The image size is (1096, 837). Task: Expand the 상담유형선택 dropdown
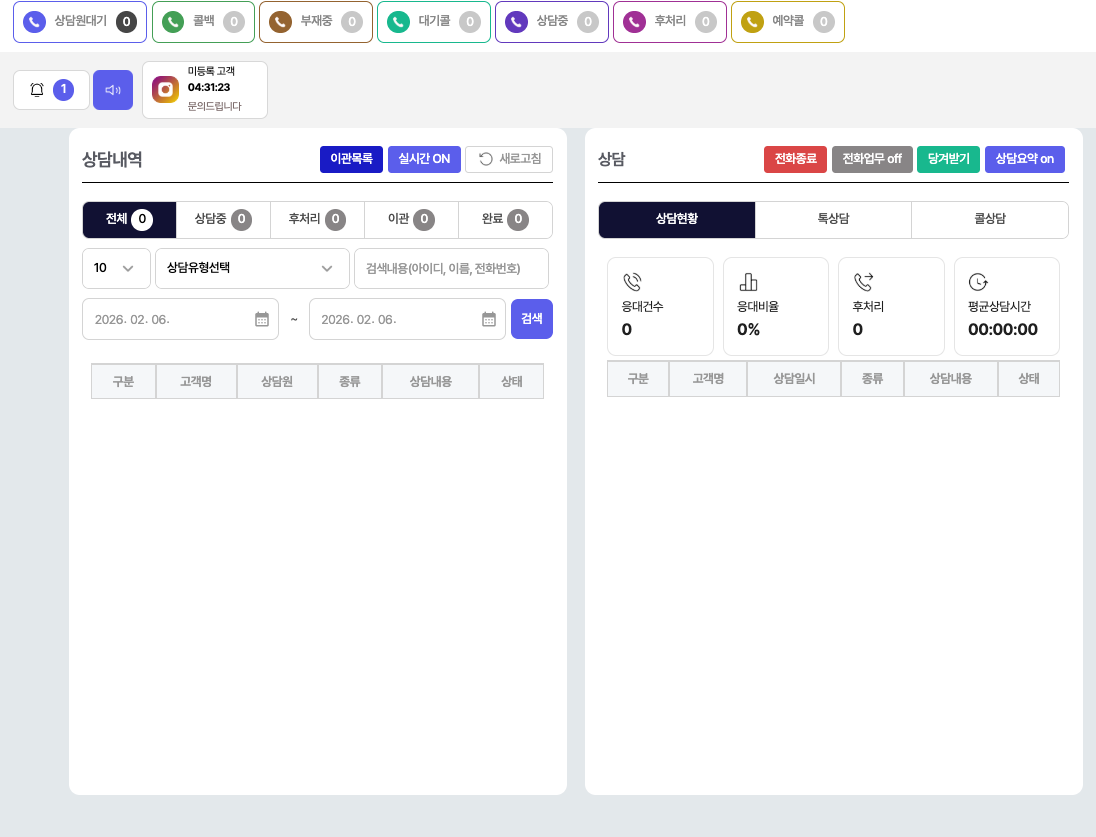(x=252, y=268)
